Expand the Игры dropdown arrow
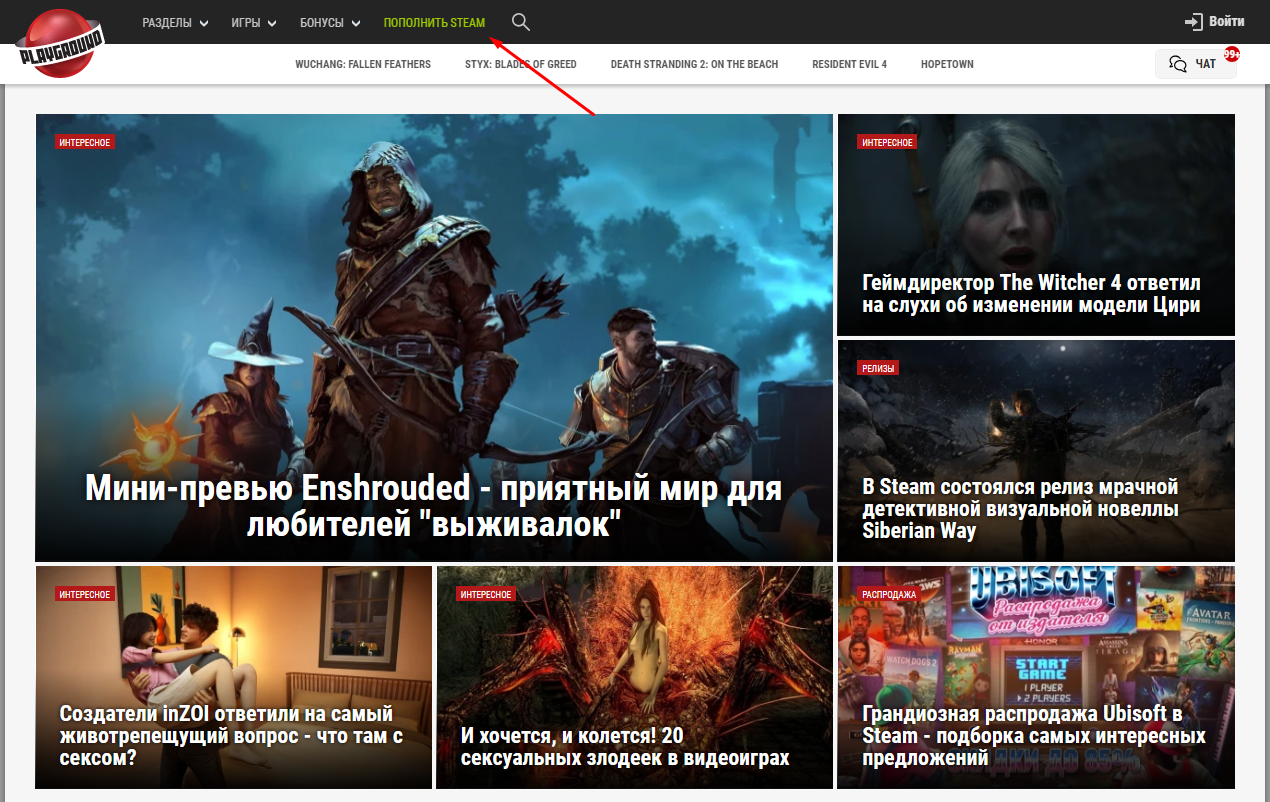This screenshot has height=802, width=1270. (x=273, y=23)
